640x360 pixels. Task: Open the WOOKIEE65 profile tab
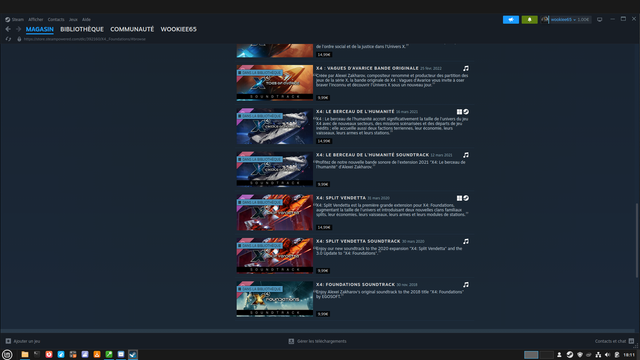point(178,29)
